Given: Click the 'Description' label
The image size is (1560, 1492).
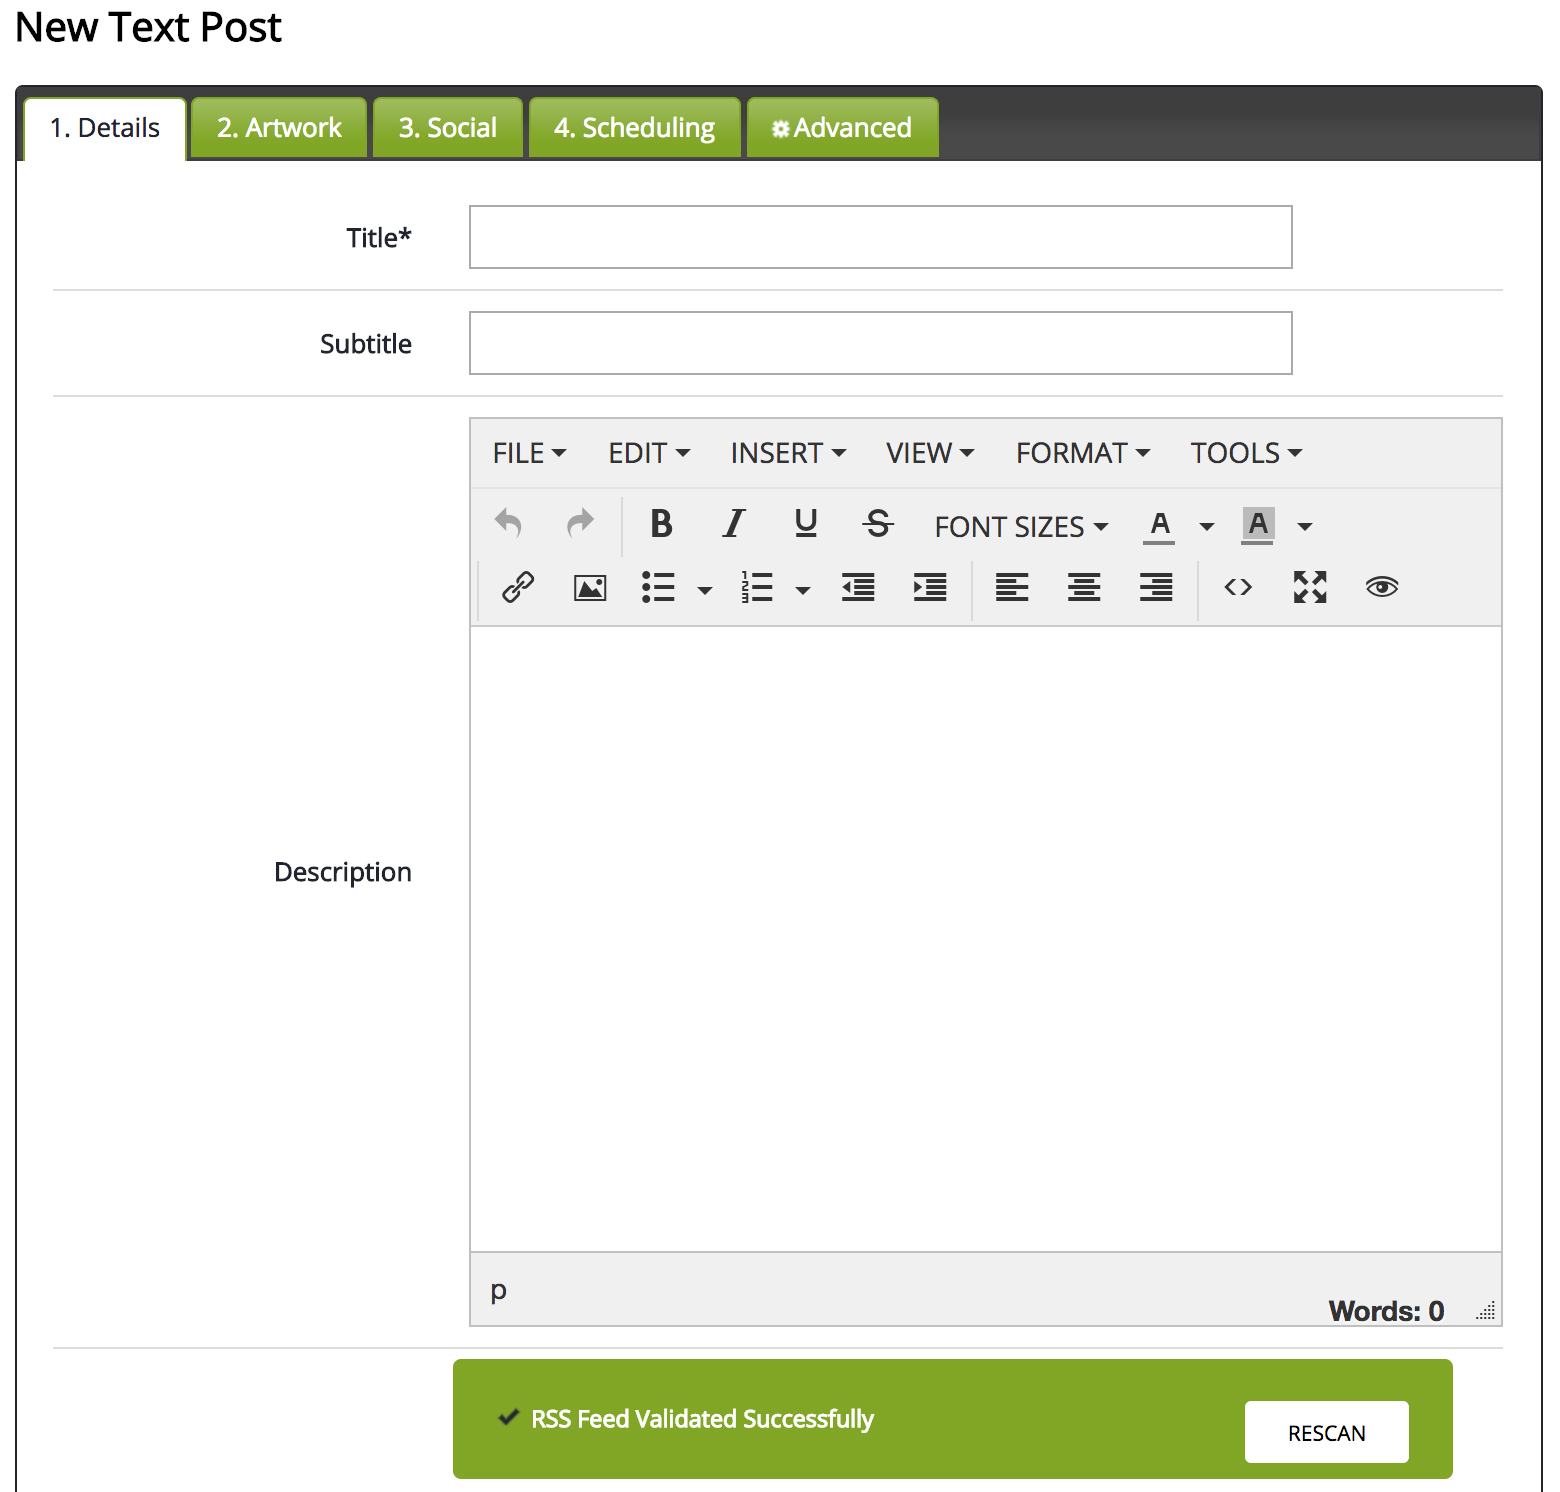Looking at the screenshot, I should point(343,872).
